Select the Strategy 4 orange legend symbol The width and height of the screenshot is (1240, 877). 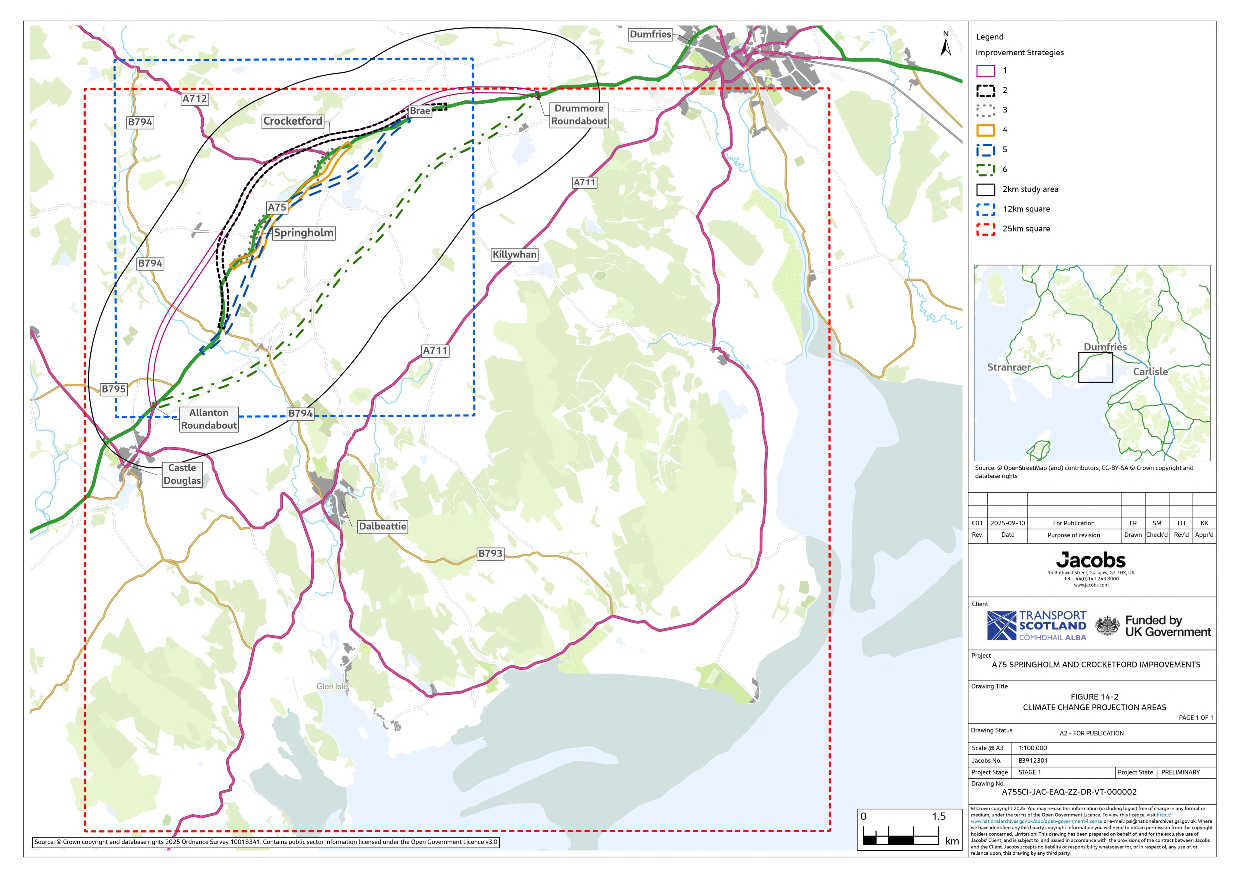(985, 130)
